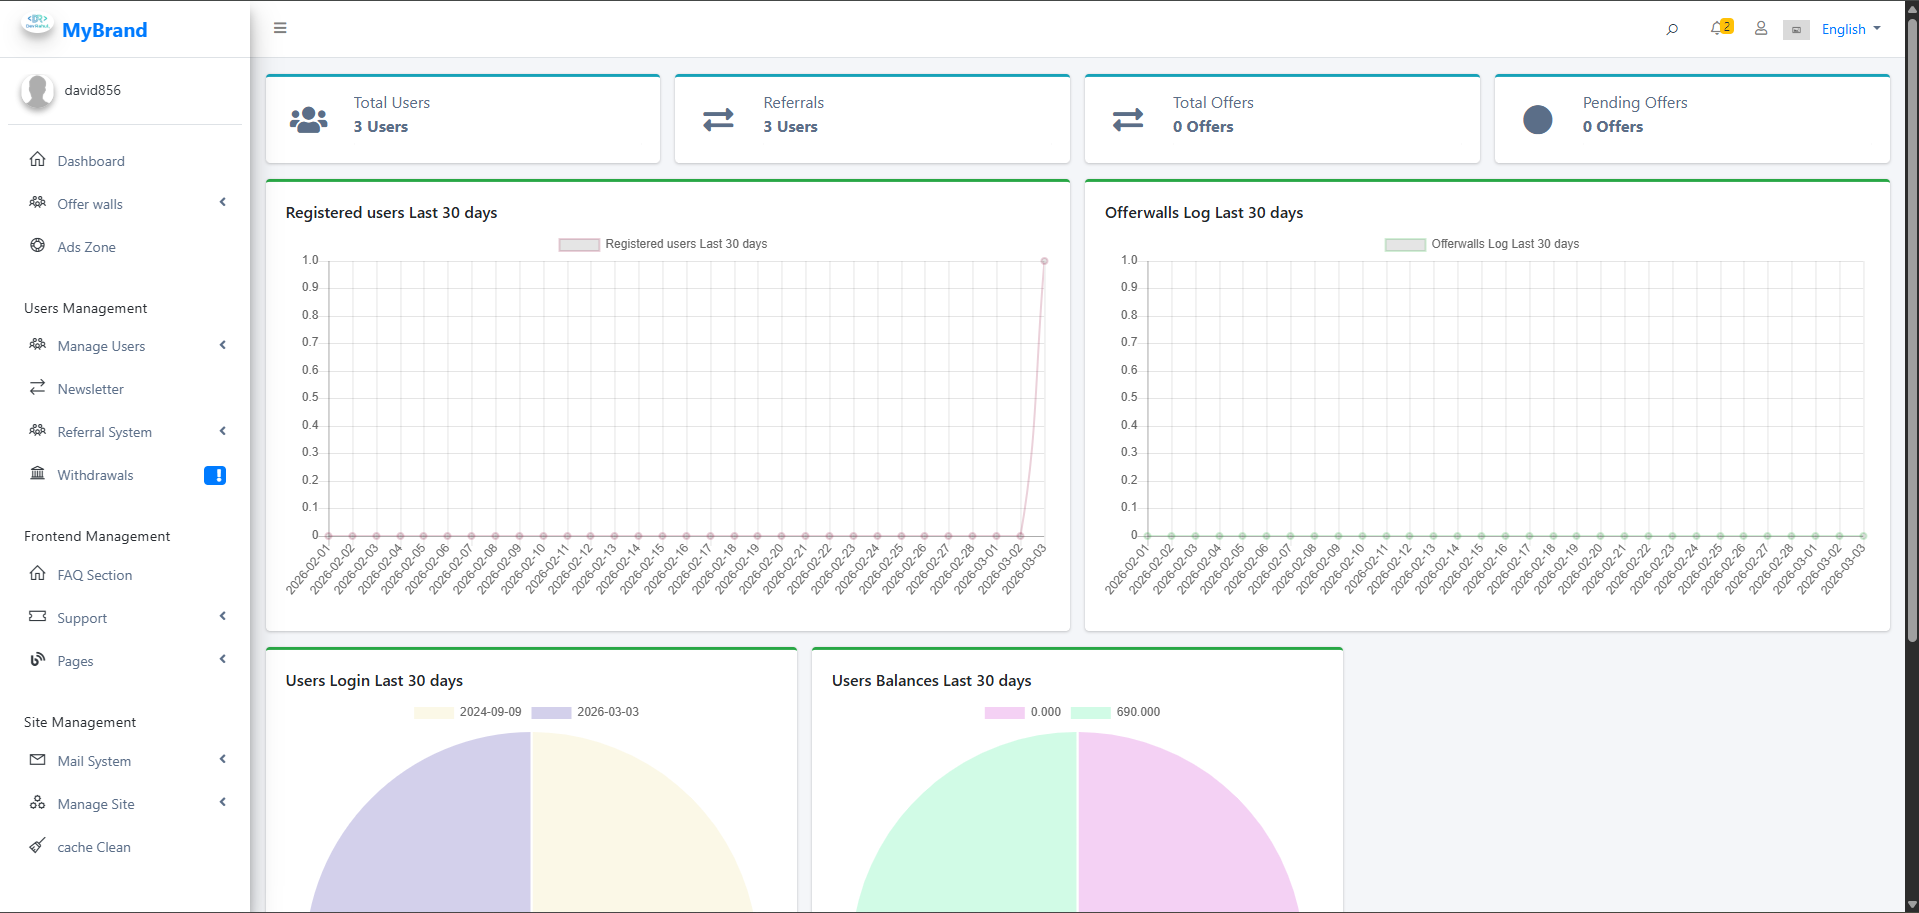Toggle Registered users dataset in chart legend
1919x913 pixels.
(x=662, y=244)
